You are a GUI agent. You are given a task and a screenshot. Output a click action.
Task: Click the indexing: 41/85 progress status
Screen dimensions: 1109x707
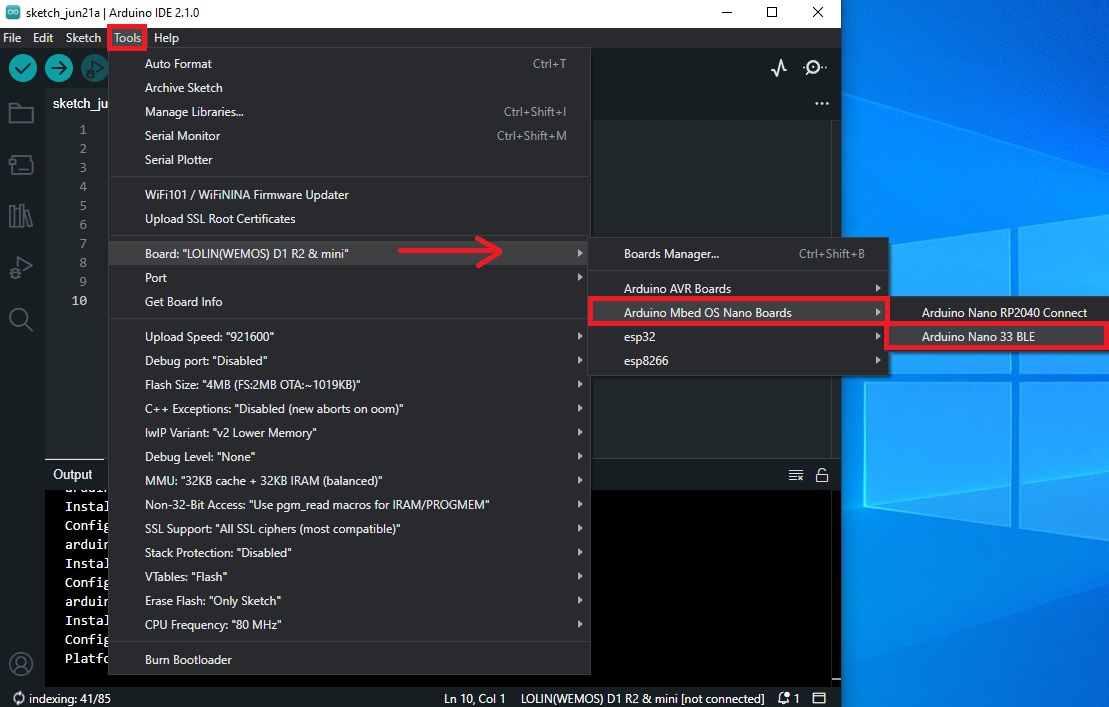tap(62, 699)
